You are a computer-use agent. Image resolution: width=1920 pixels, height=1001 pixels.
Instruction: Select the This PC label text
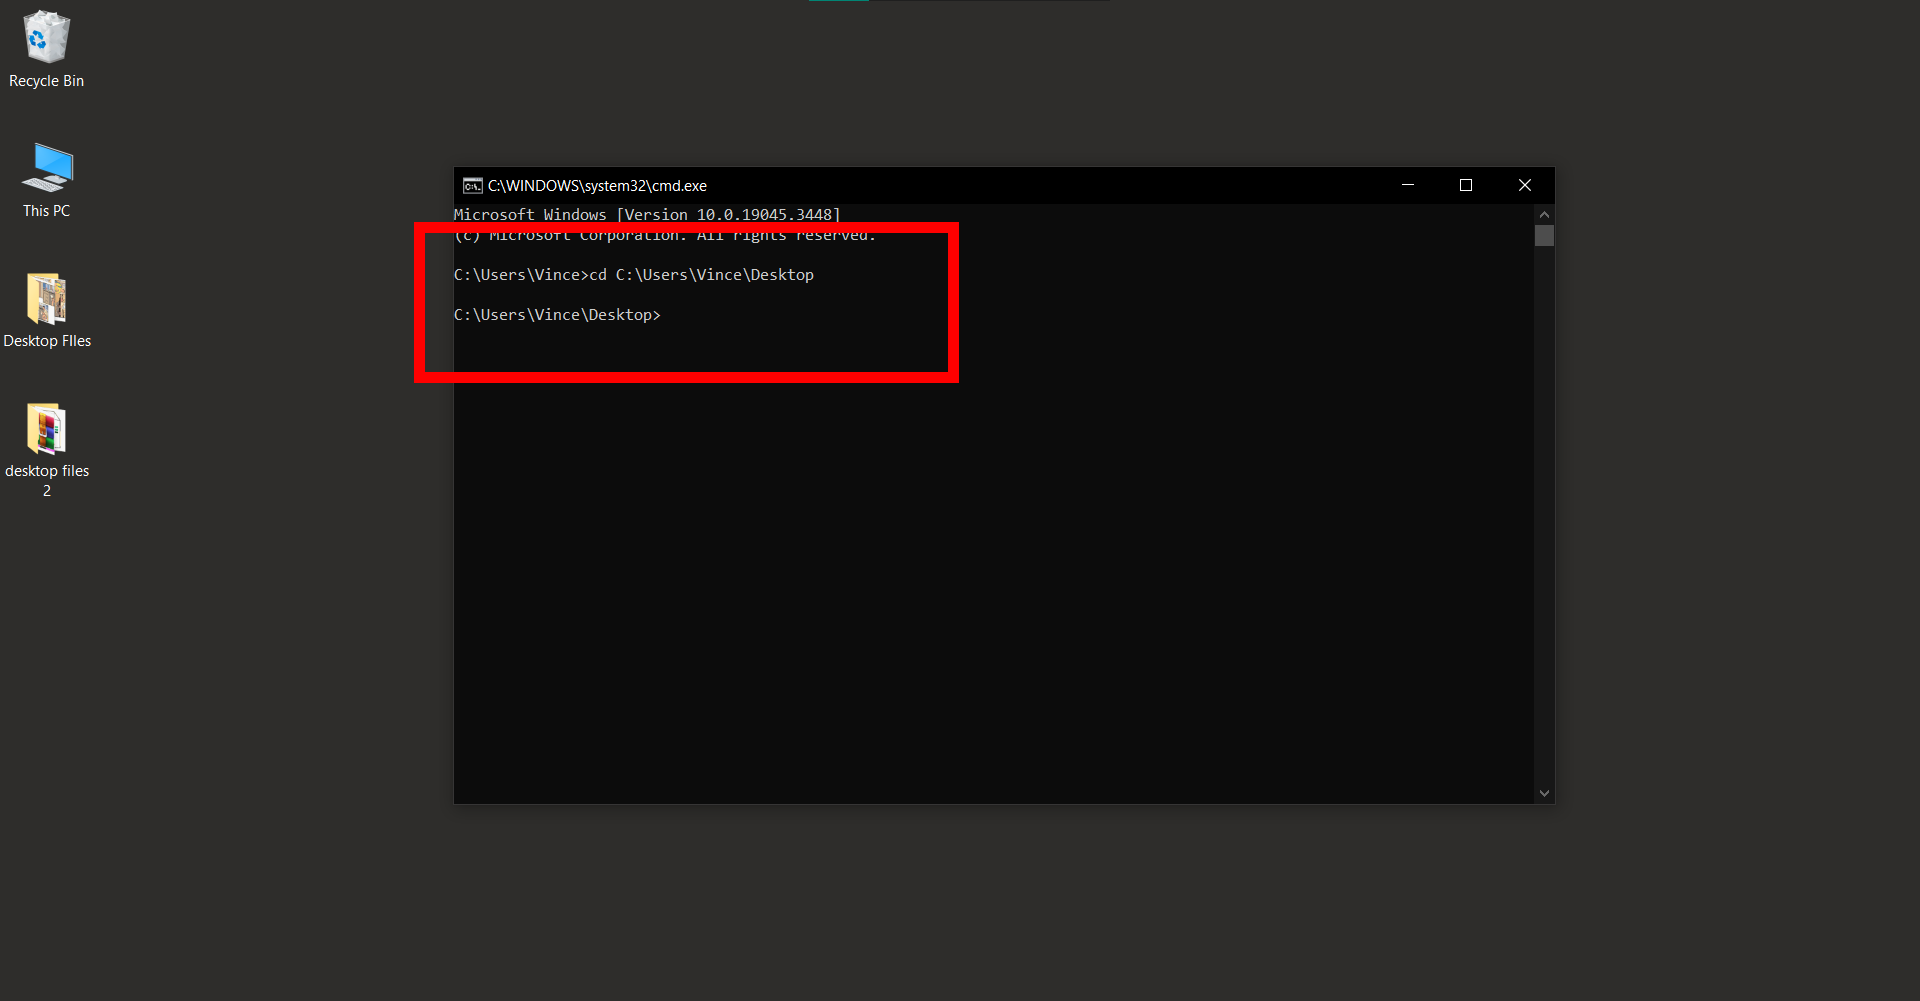46,210
